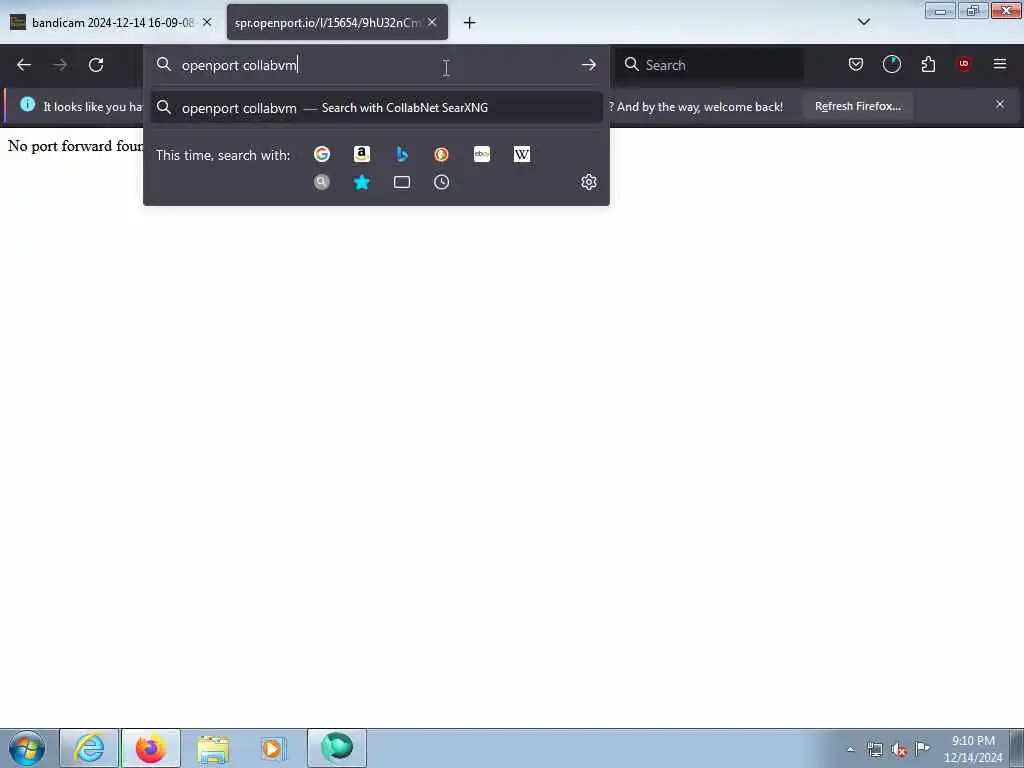
Task: Search history via the clock icon
Action: click(441, 182)
